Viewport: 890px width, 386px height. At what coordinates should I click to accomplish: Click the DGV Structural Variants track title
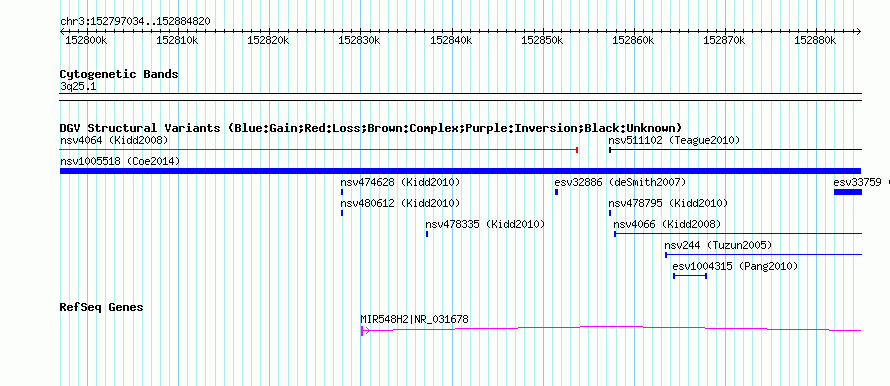371,128
